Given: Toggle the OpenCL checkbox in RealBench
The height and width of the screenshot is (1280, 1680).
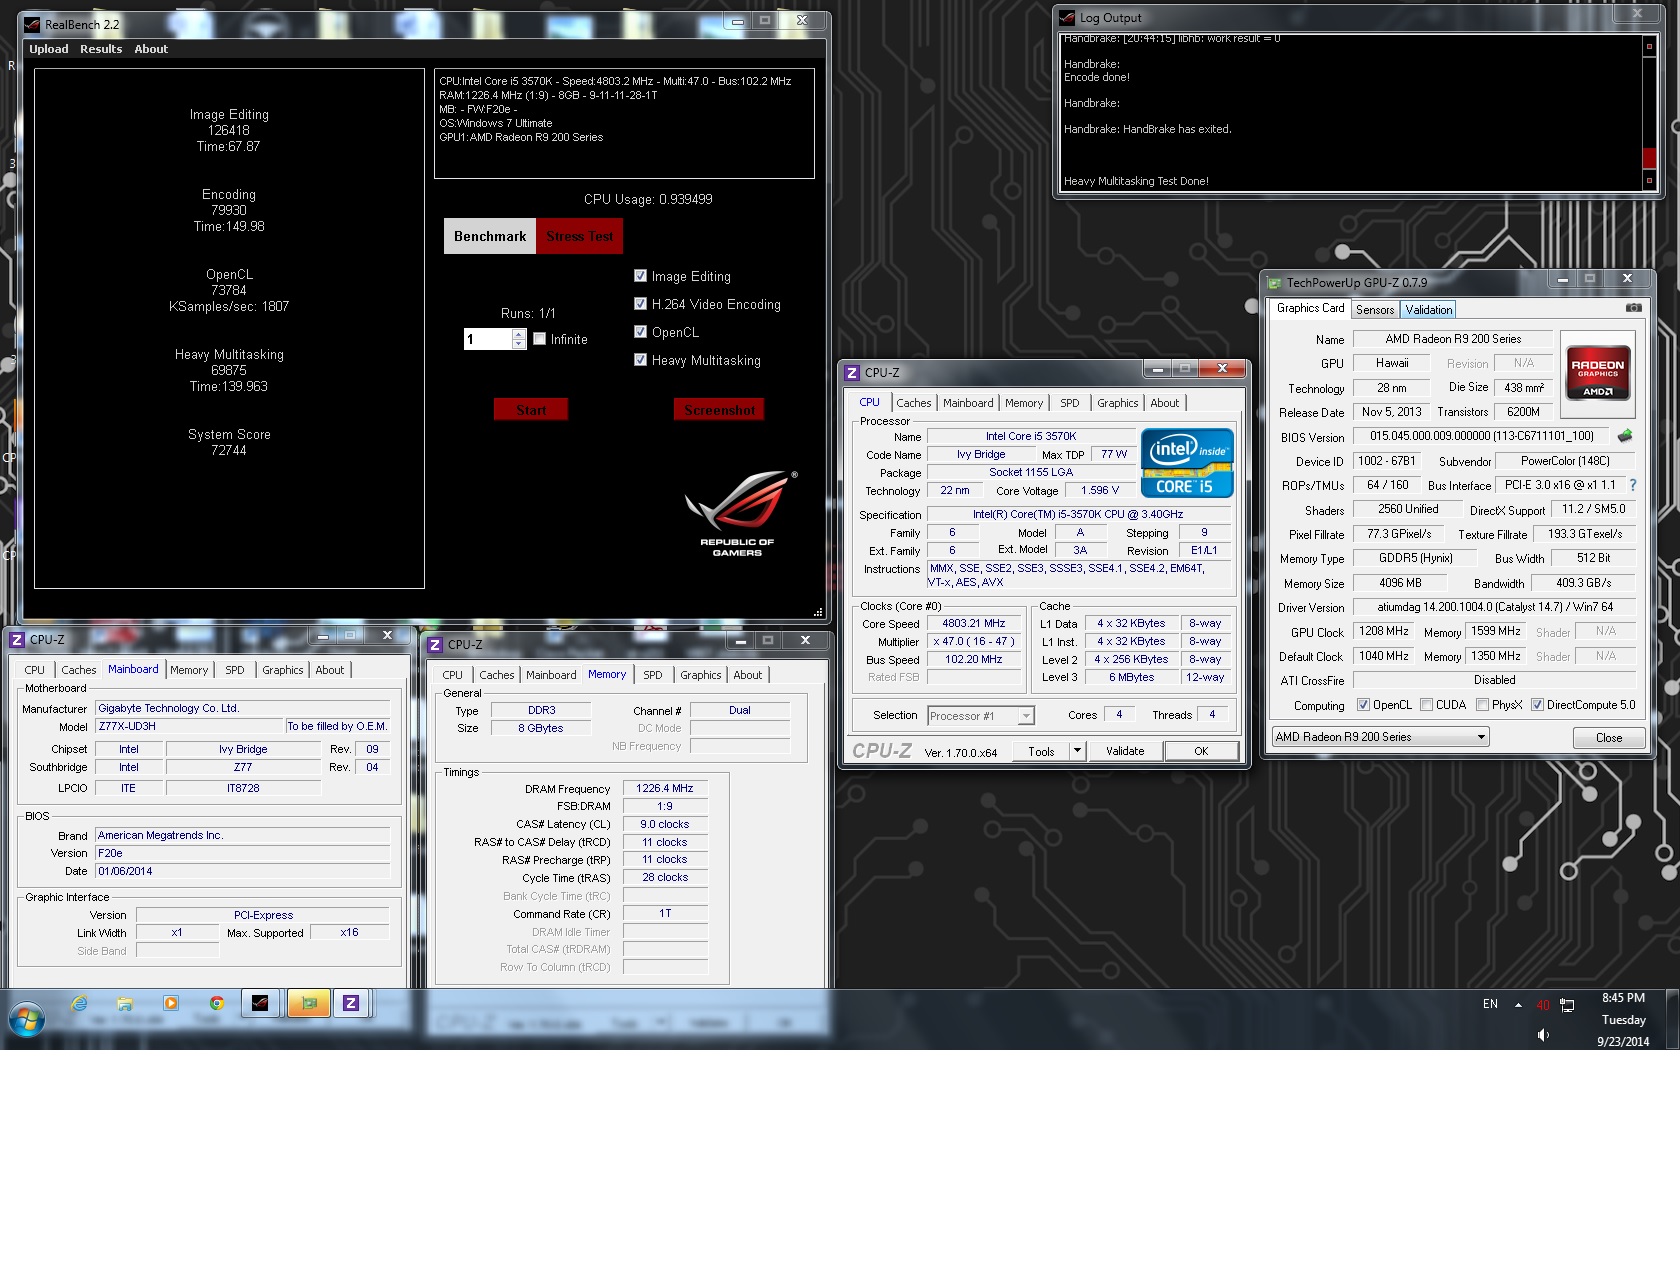Looking at the screenshot, I should click(640, 331).
